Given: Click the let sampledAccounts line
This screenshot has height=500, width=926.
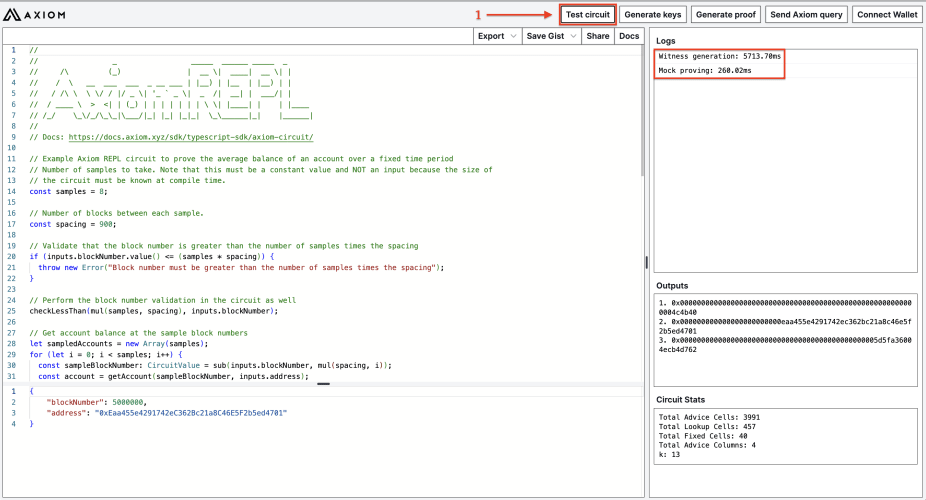Looking at the screenshot, I should click(x=119, y=344).
